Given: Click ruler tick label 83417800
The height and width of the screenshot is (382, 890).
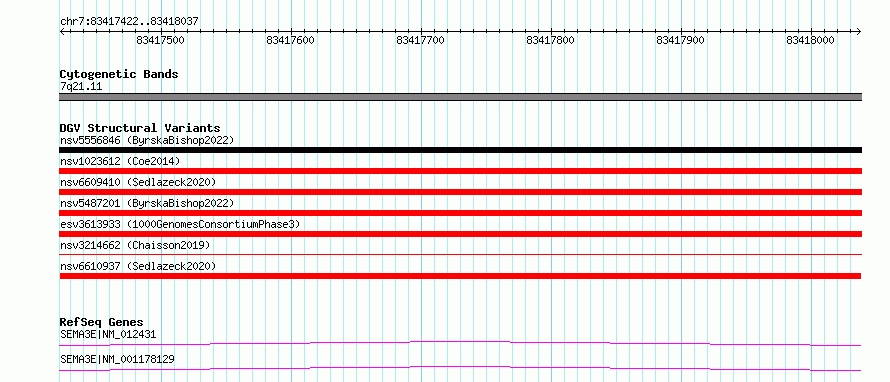Looking at the screenshot, I should [551, 40].
